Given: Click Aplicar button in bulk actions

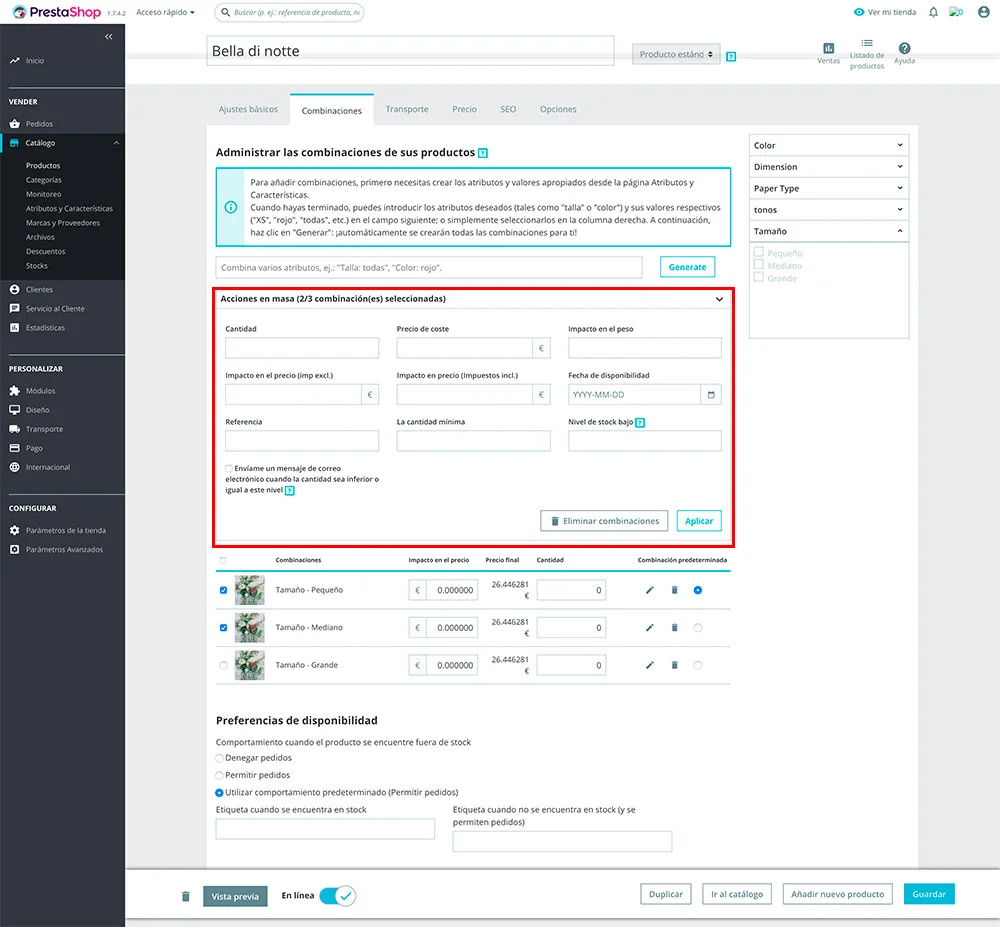Looking at the screenshot, I should (699, 521).
